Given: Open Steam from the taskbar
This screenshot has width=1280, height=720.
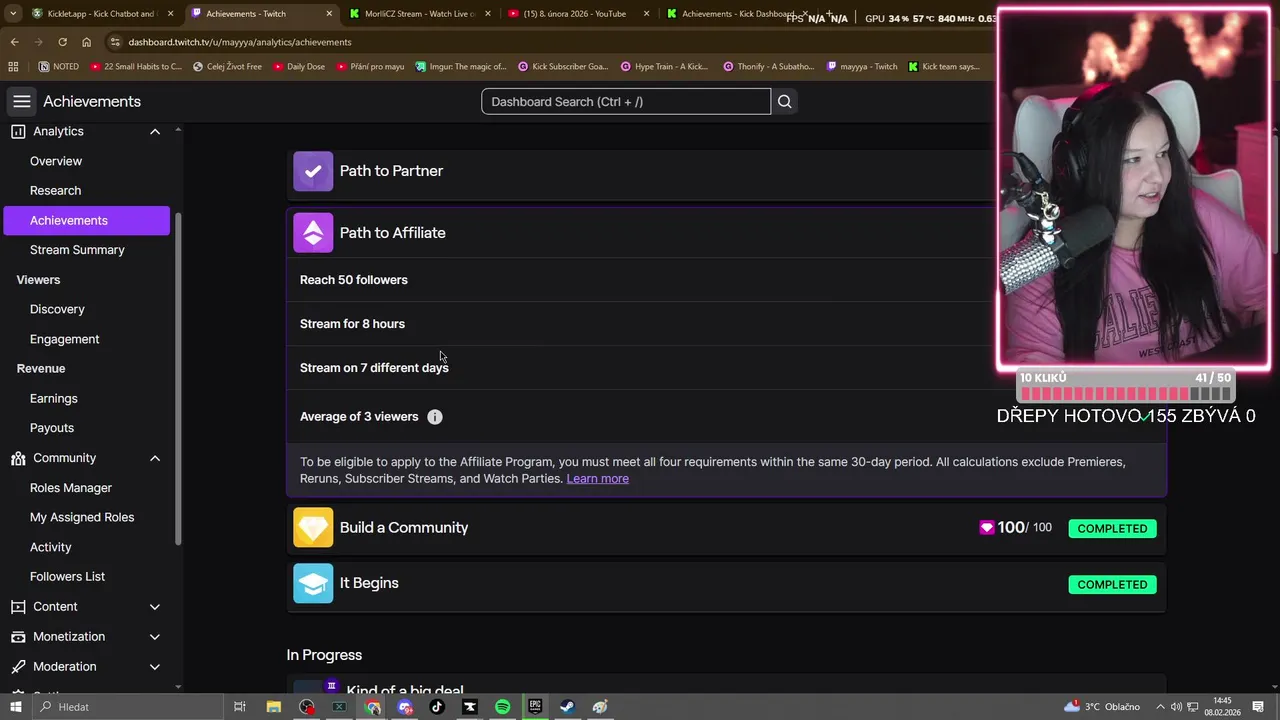Looking at the screenshot, I should coord(567,707).
